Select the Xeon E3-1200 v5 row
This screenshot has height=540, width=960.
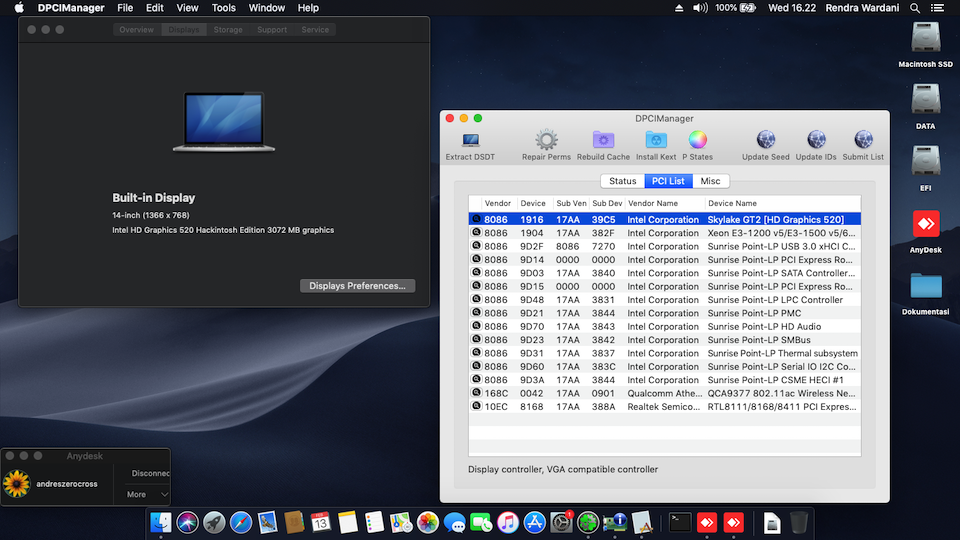(x=665, y=233)
